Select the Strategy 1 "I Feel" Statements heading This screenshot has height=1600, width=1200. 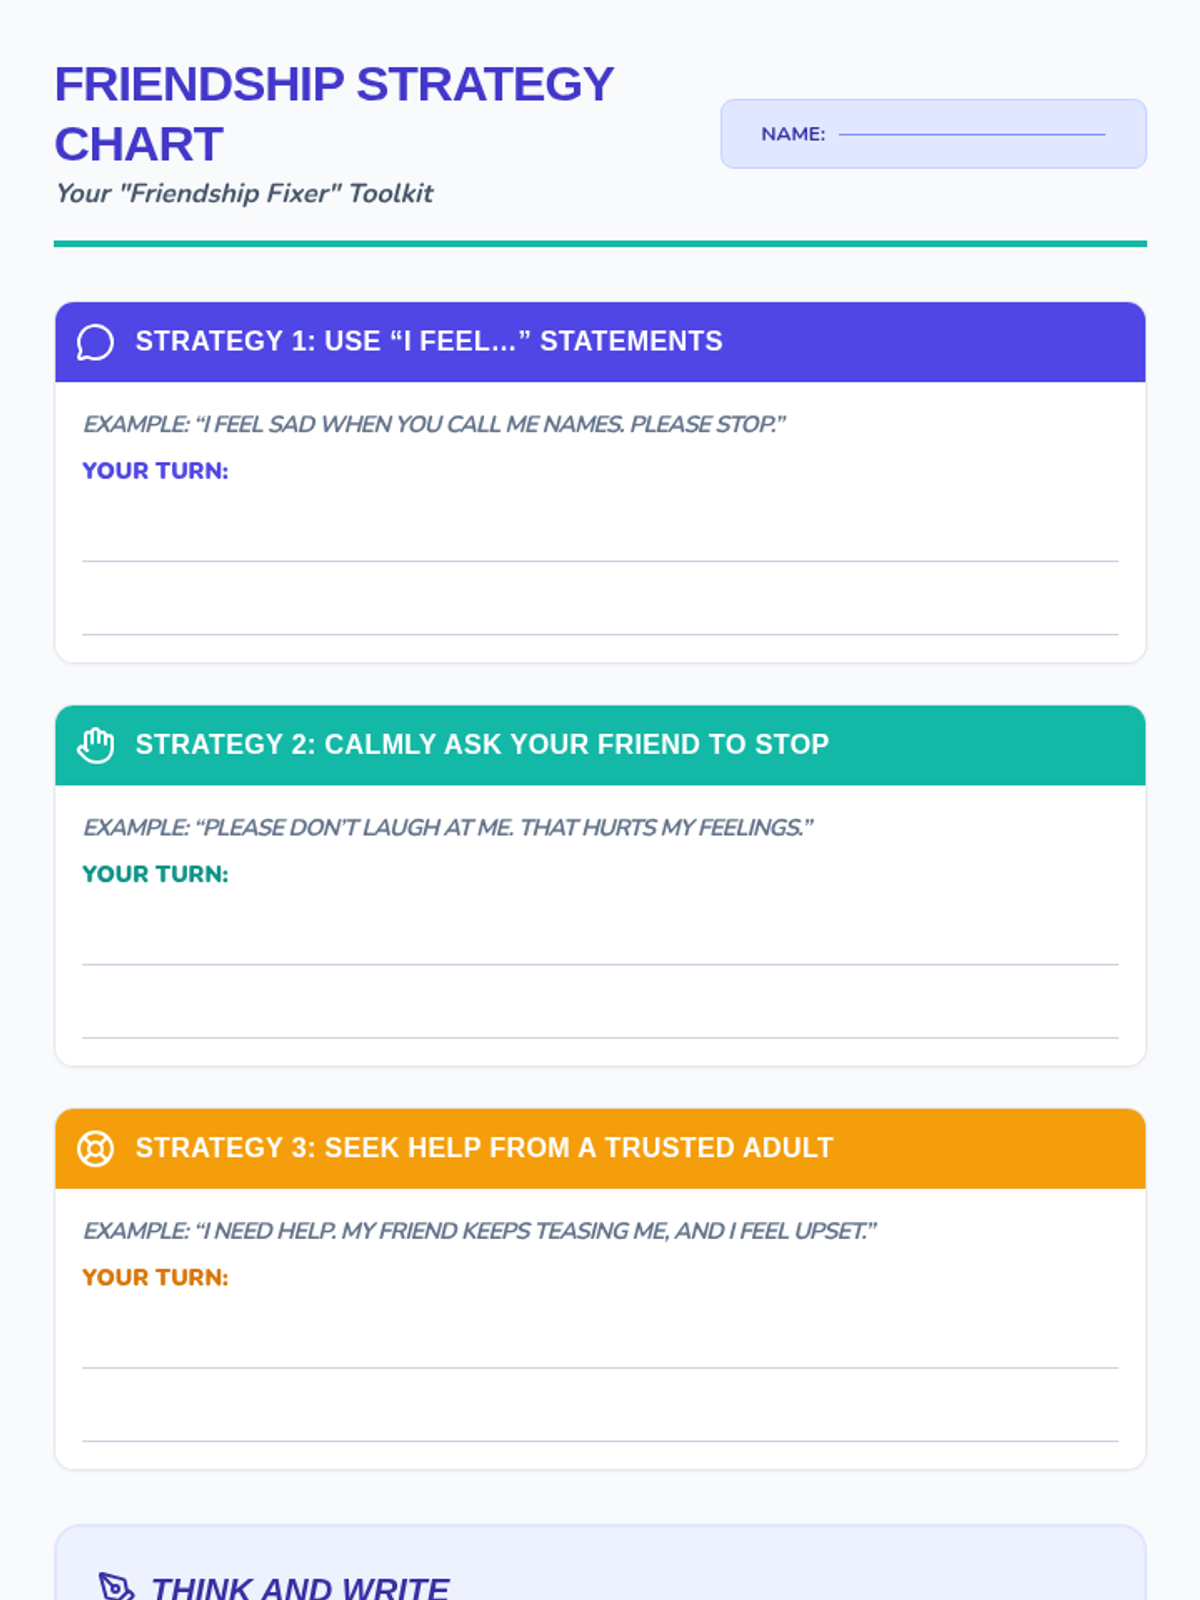coord(428,342)
